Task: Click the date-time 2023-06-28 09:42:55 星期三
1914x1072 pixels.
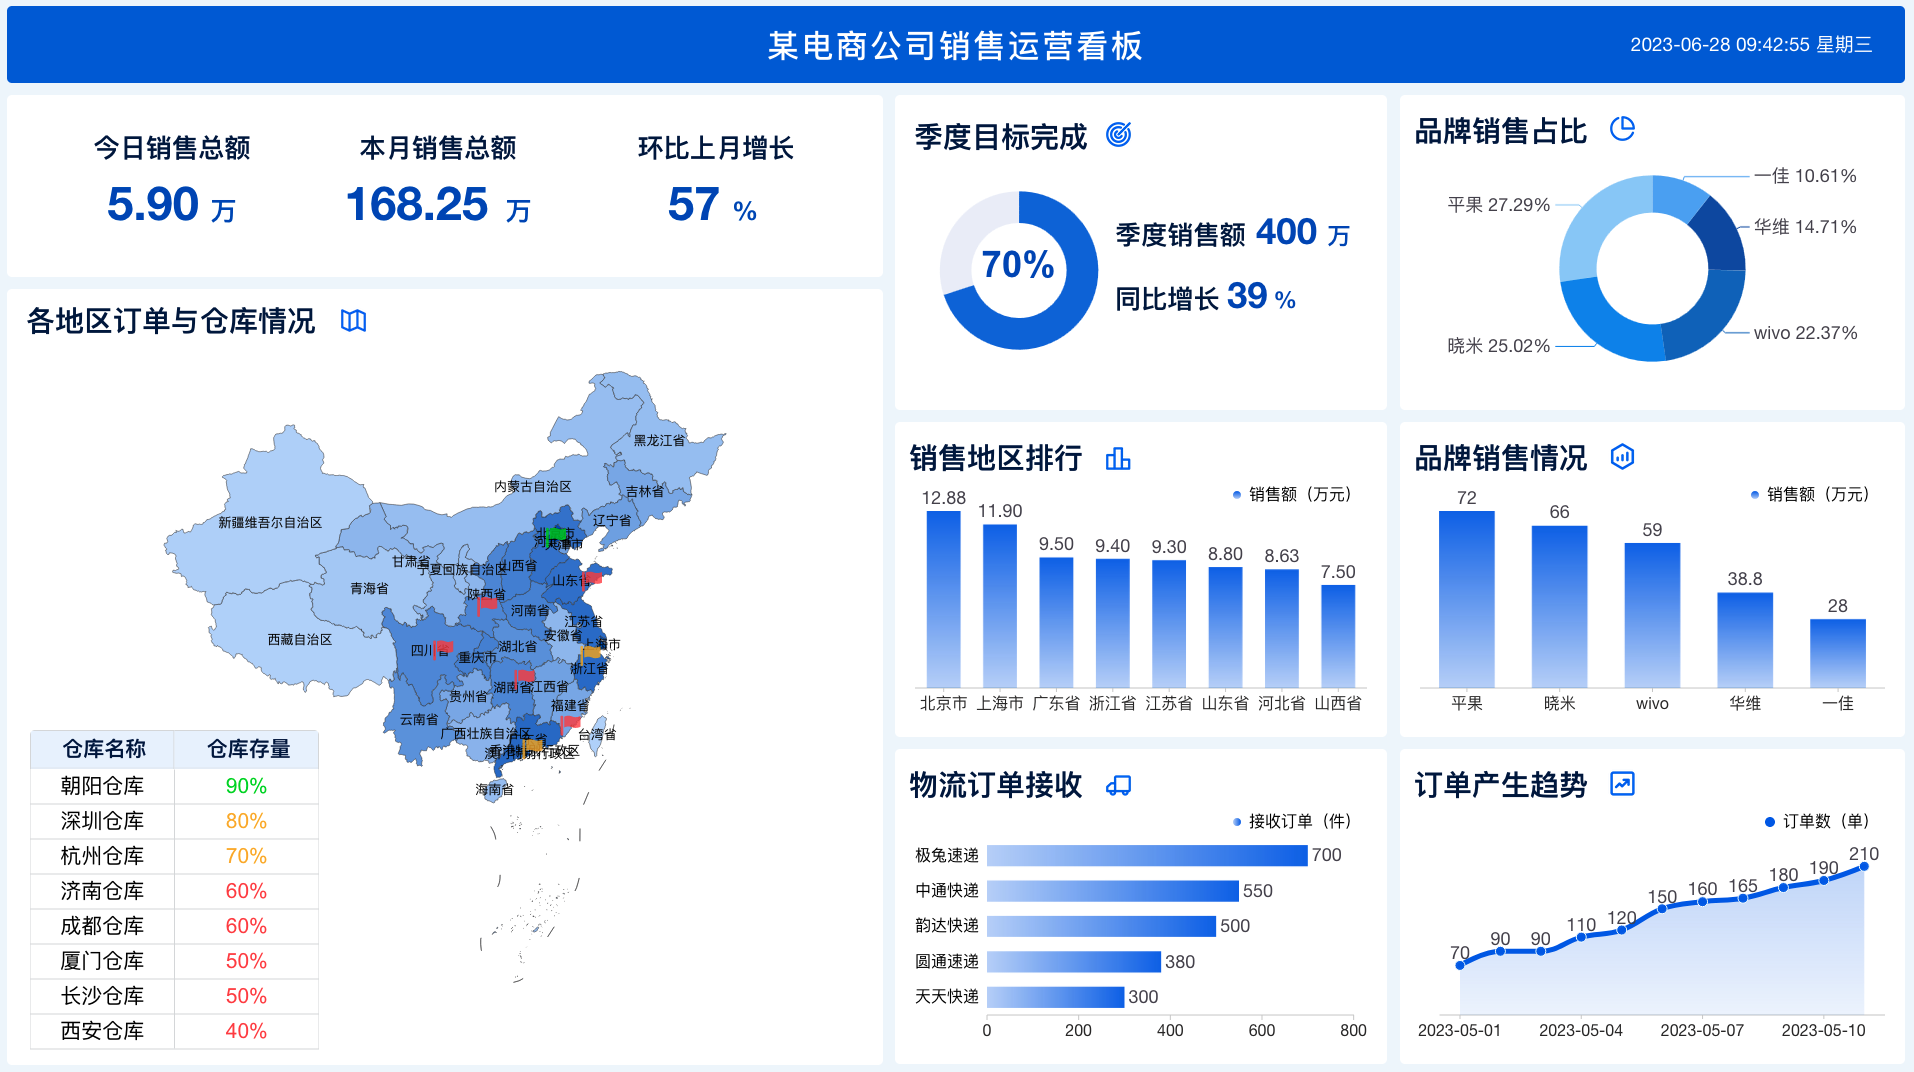Action: (x=1751, y=45)
